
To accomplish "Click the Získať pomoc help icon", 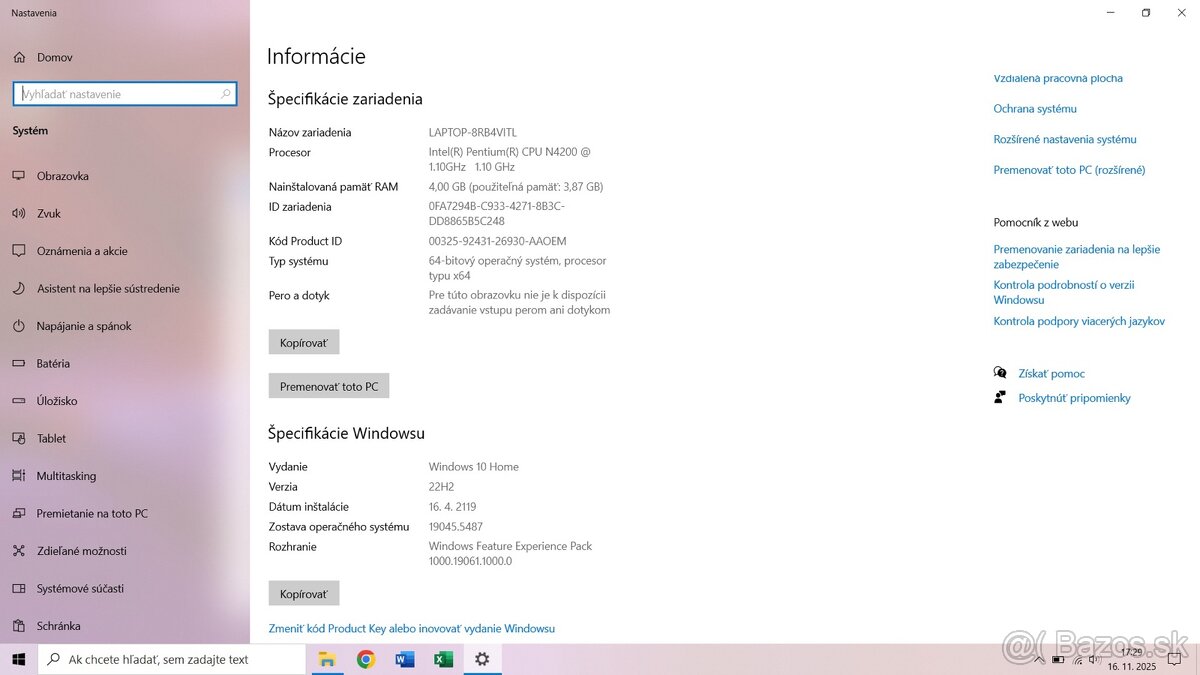I will point(1000,372).
